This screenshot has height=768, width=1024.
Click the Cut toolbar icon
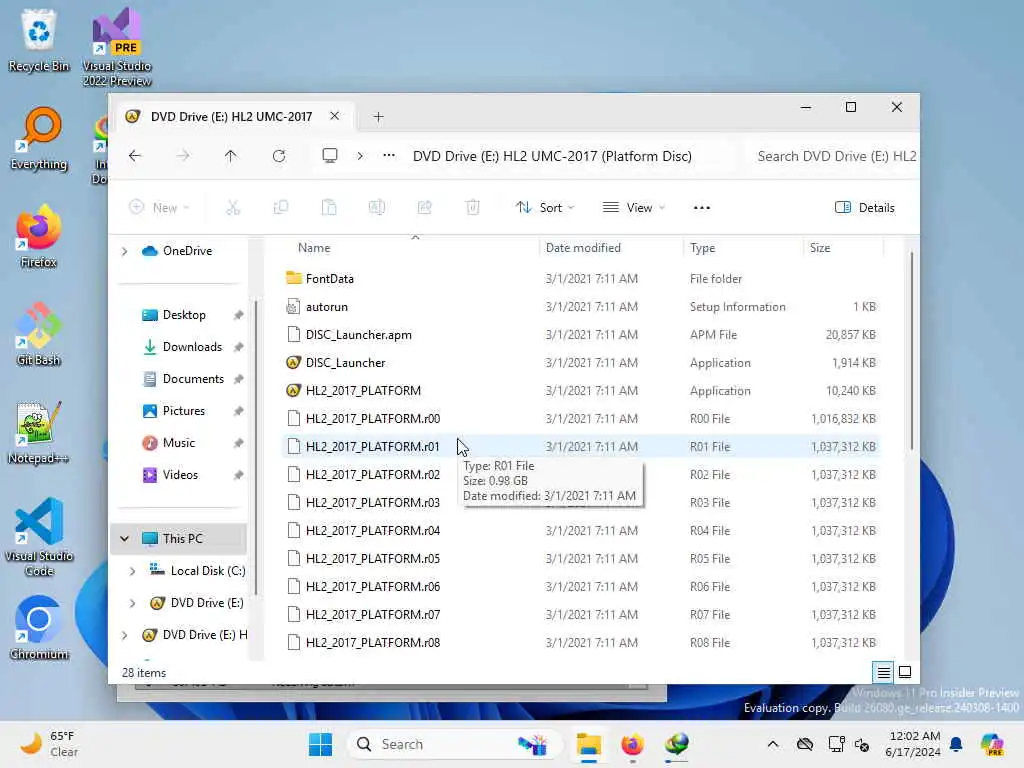point(233,208)
